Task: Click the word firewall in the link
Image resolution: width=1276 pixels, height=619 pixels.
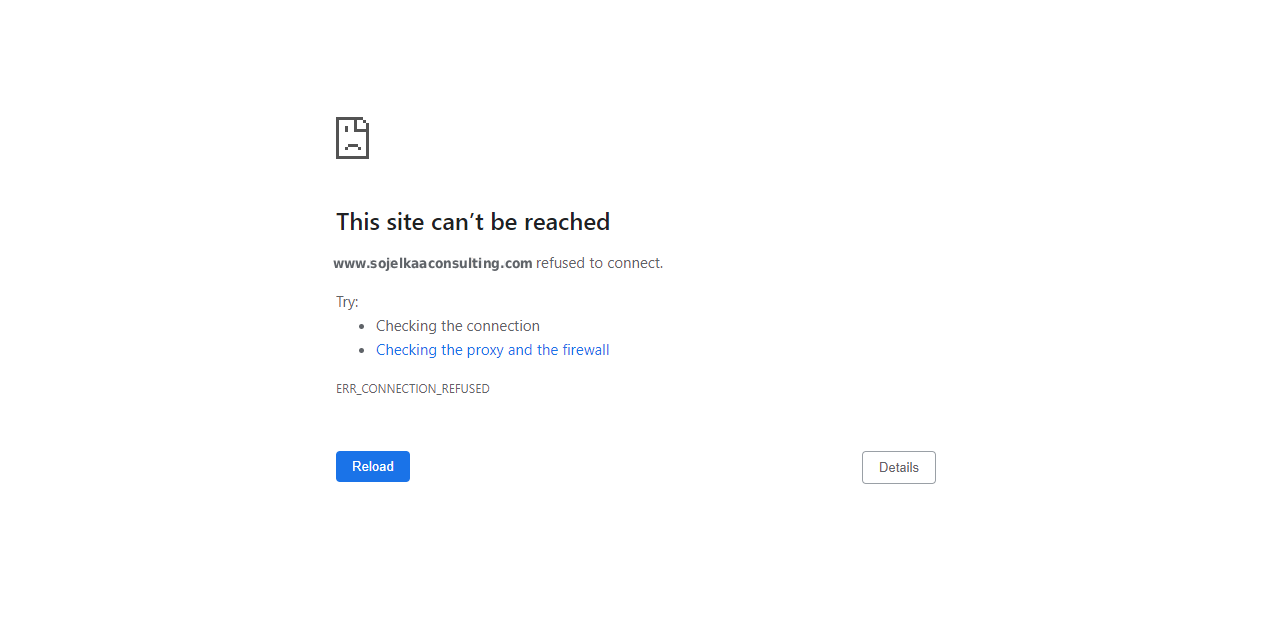Action: (x=586, y=350)
